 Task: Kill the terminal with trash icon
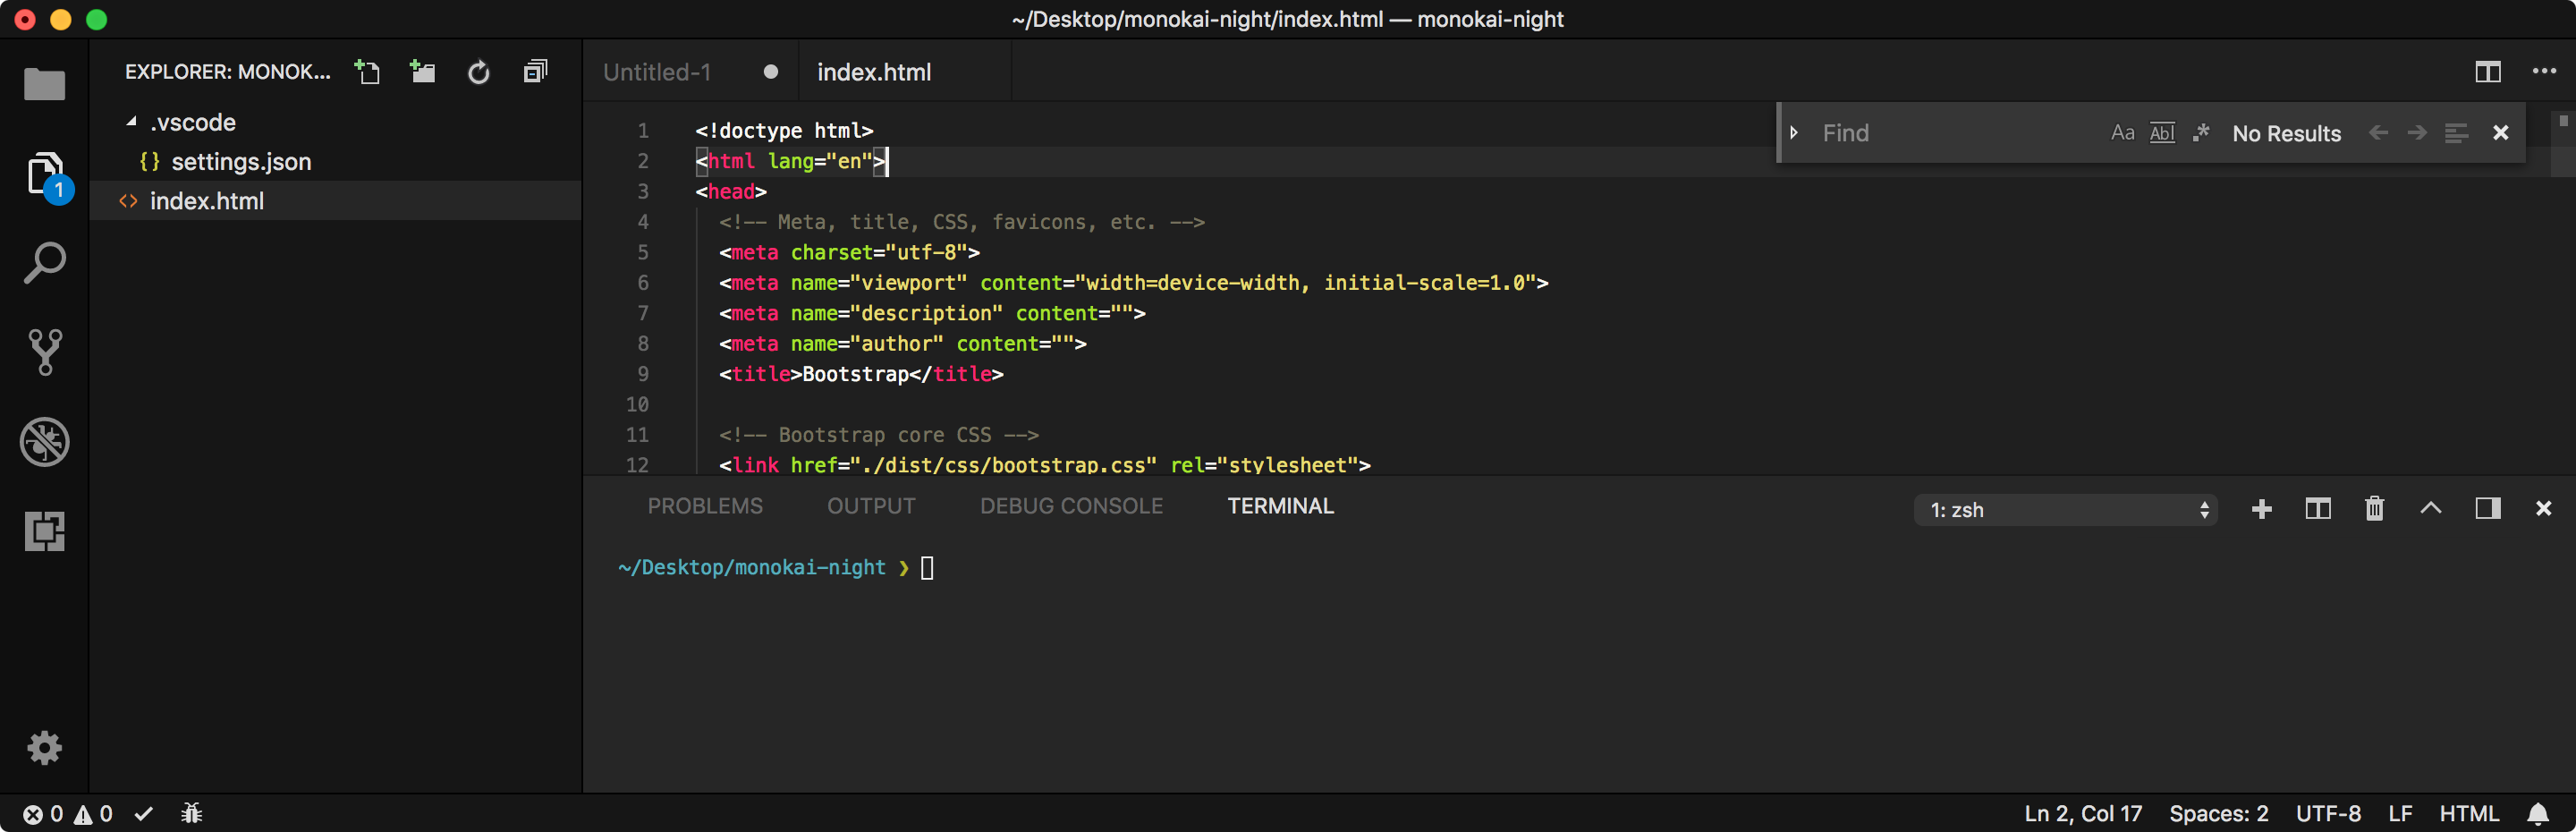(2374, 509)
